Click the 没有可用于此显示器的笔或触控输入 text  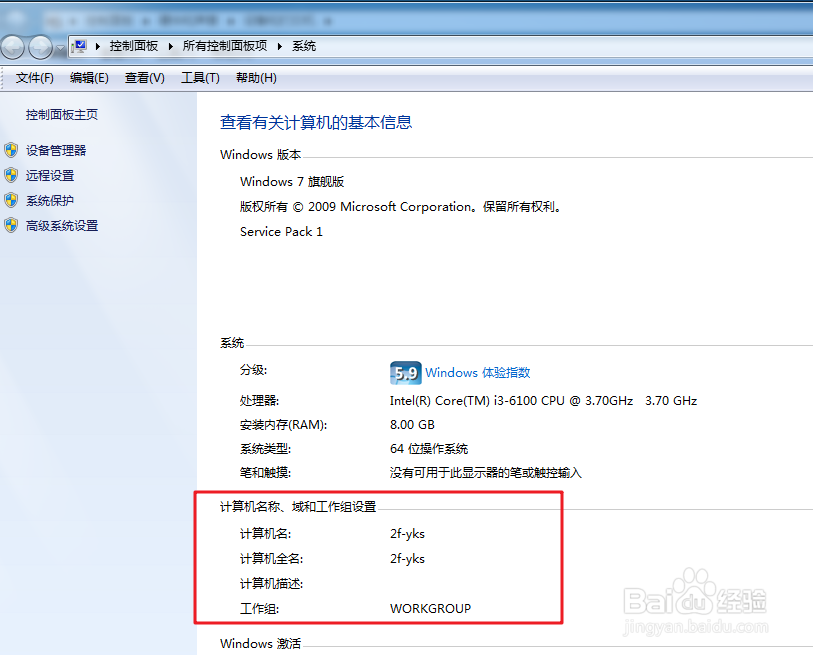[485, 472]
